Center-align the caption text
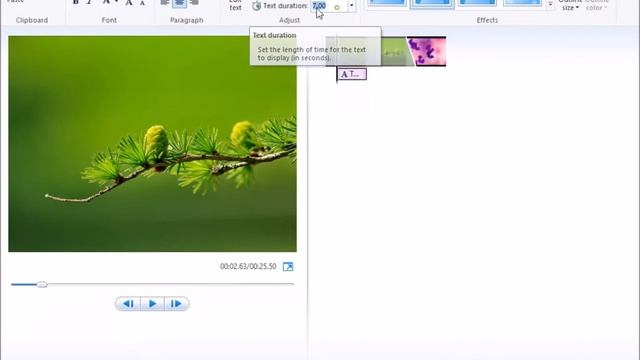This screenshot has height=360, width=640. (x=179, y=3)
